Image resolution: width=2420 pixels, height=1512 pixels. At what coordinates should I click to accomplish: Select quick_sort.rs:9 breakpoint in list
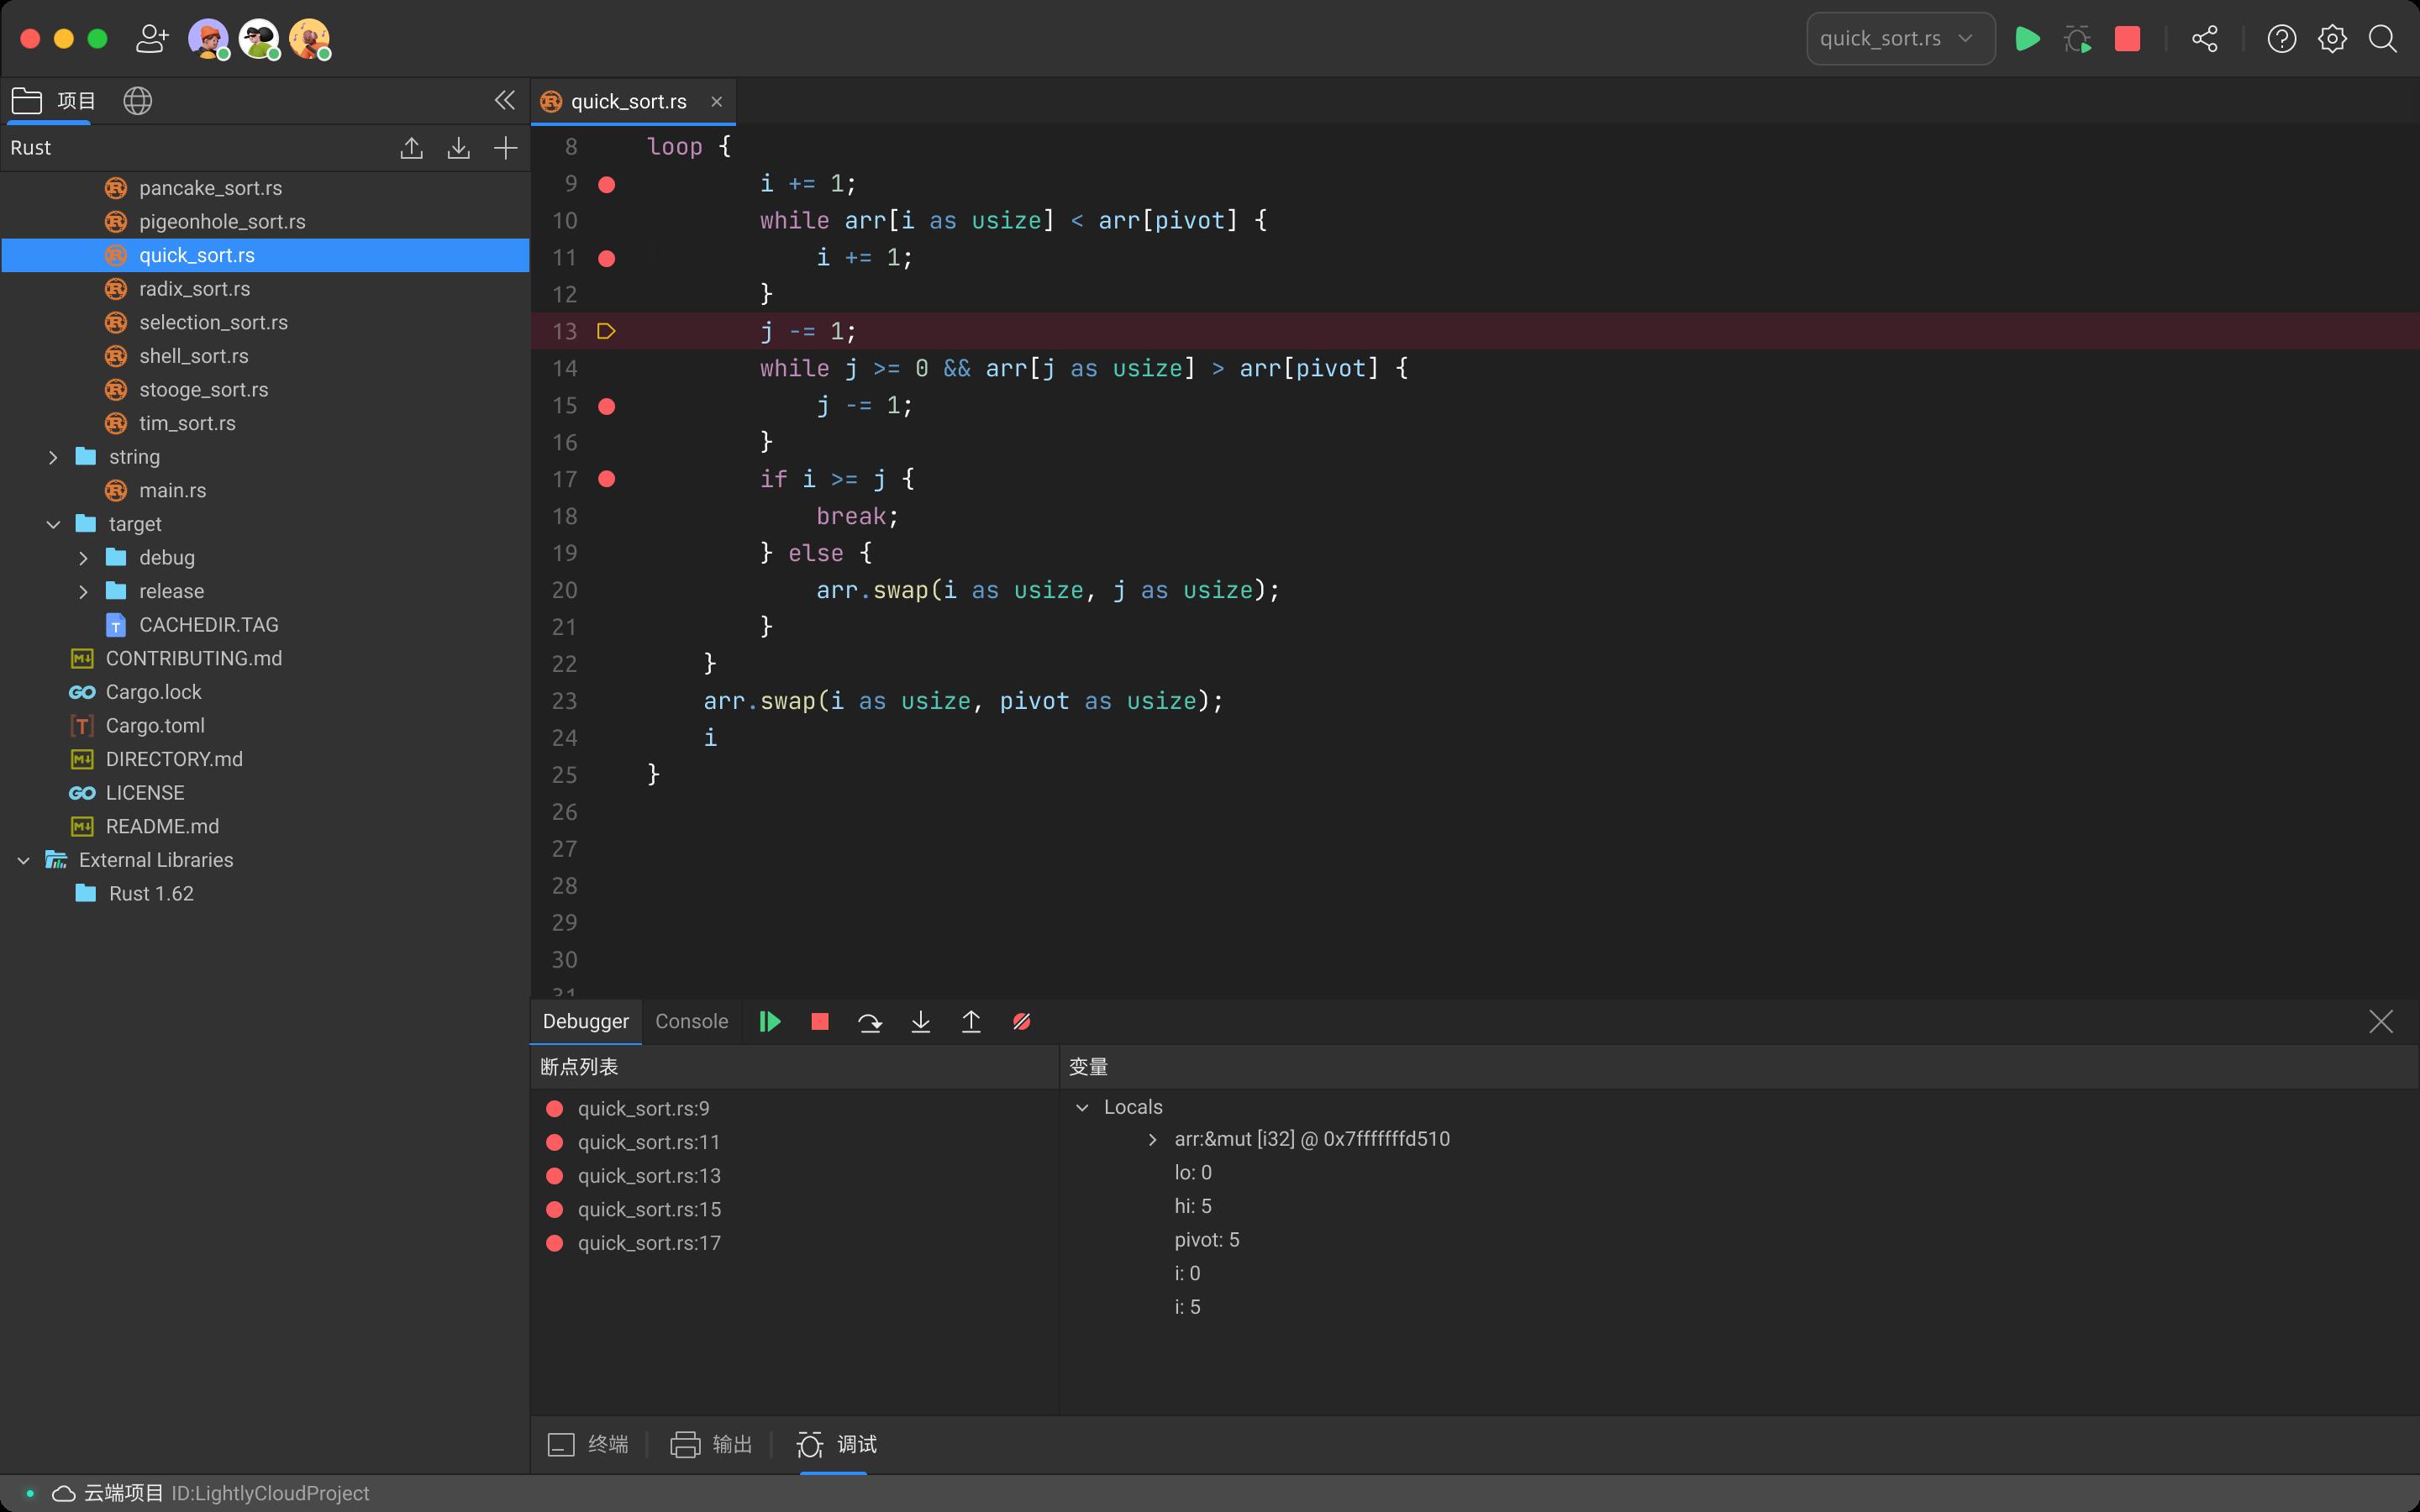[x=641, y=1106]
